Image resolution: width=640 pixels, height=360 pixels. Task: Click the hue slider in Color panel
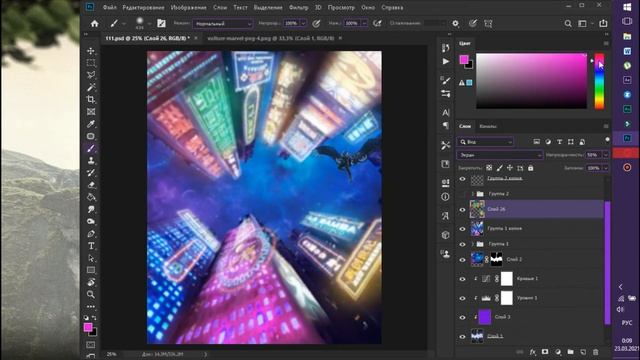599,81
